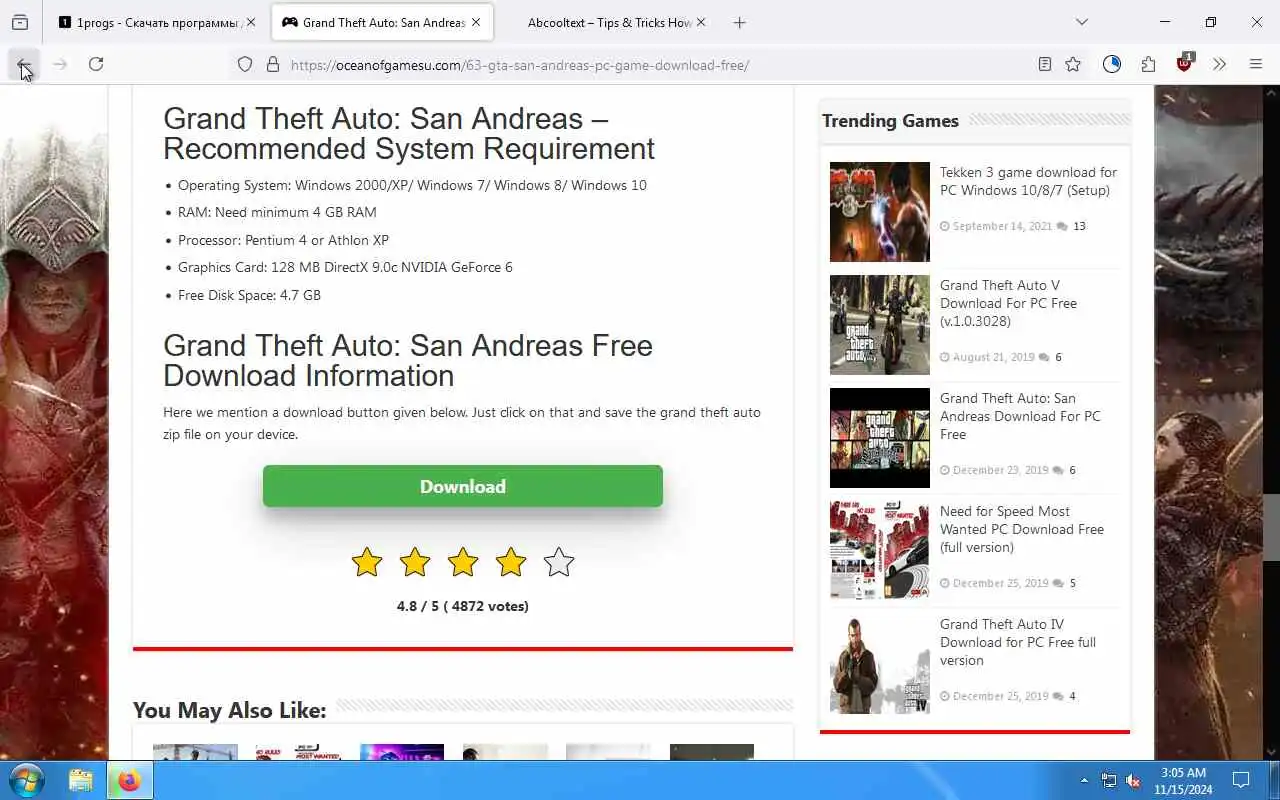Click the muted volume tray icon

[x=1134, y=780]
